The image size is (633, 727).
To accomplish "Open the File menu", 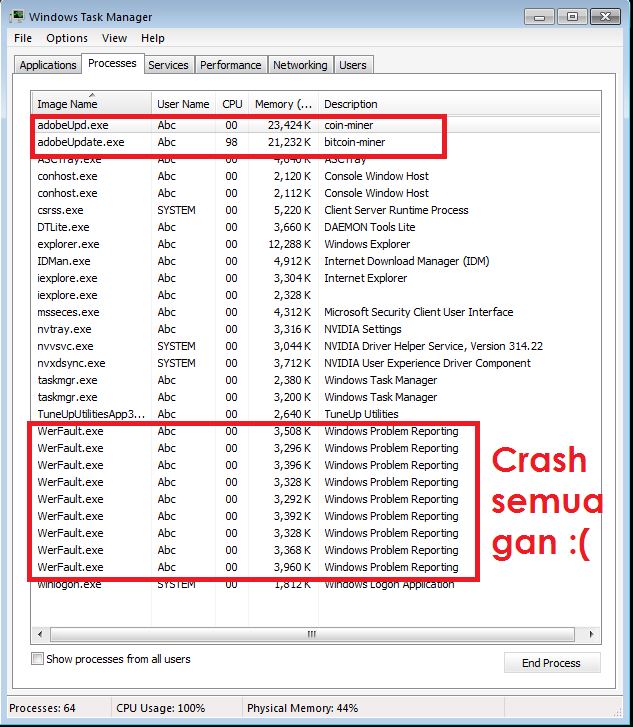I will [23, 38].
